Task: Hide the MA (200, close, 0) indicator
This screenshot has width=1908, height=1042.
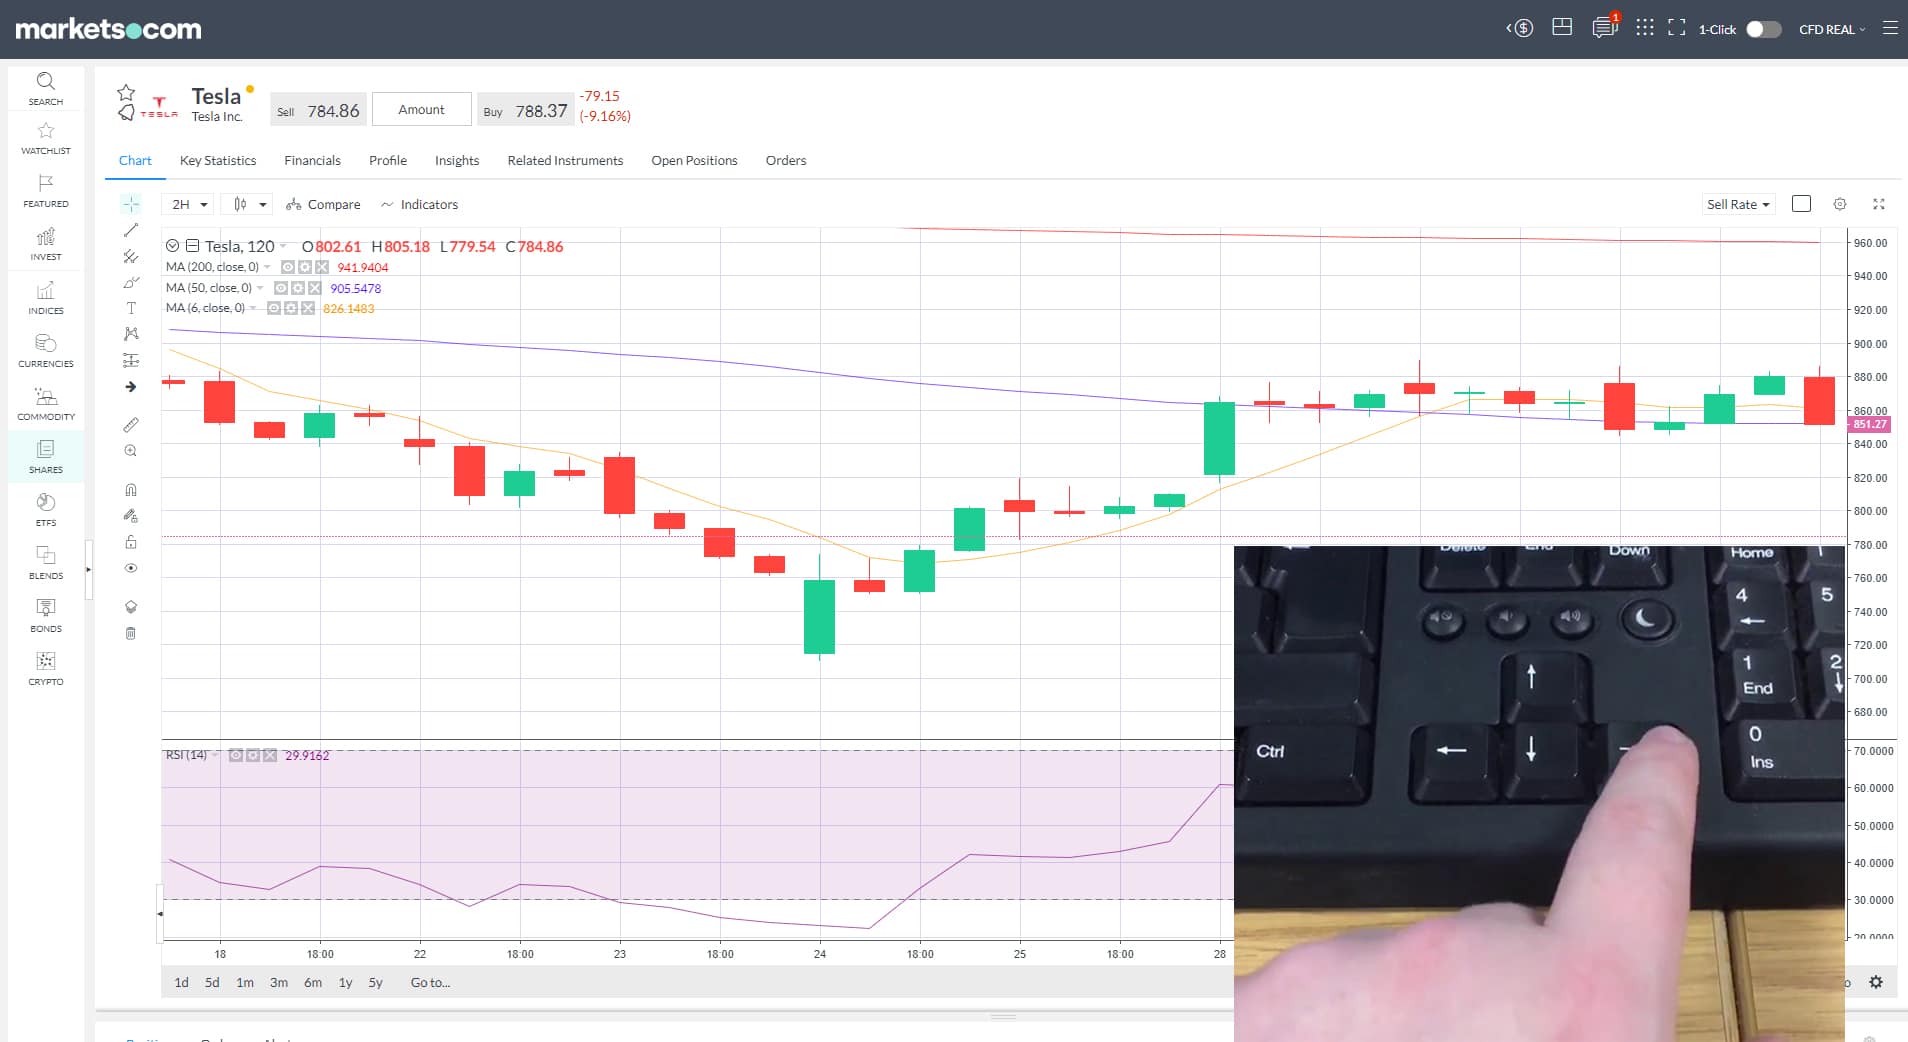Action: point(288,267)
